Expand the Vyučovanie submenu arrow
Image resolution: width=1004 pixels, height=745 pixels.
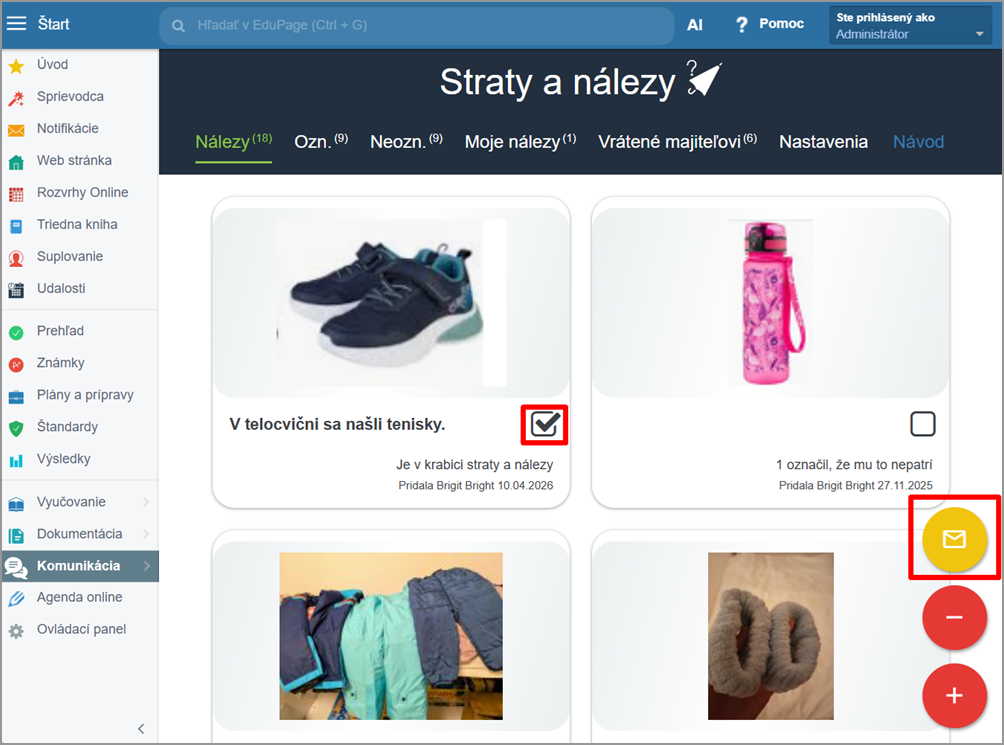pyautogui.click(x=146, y=502)
